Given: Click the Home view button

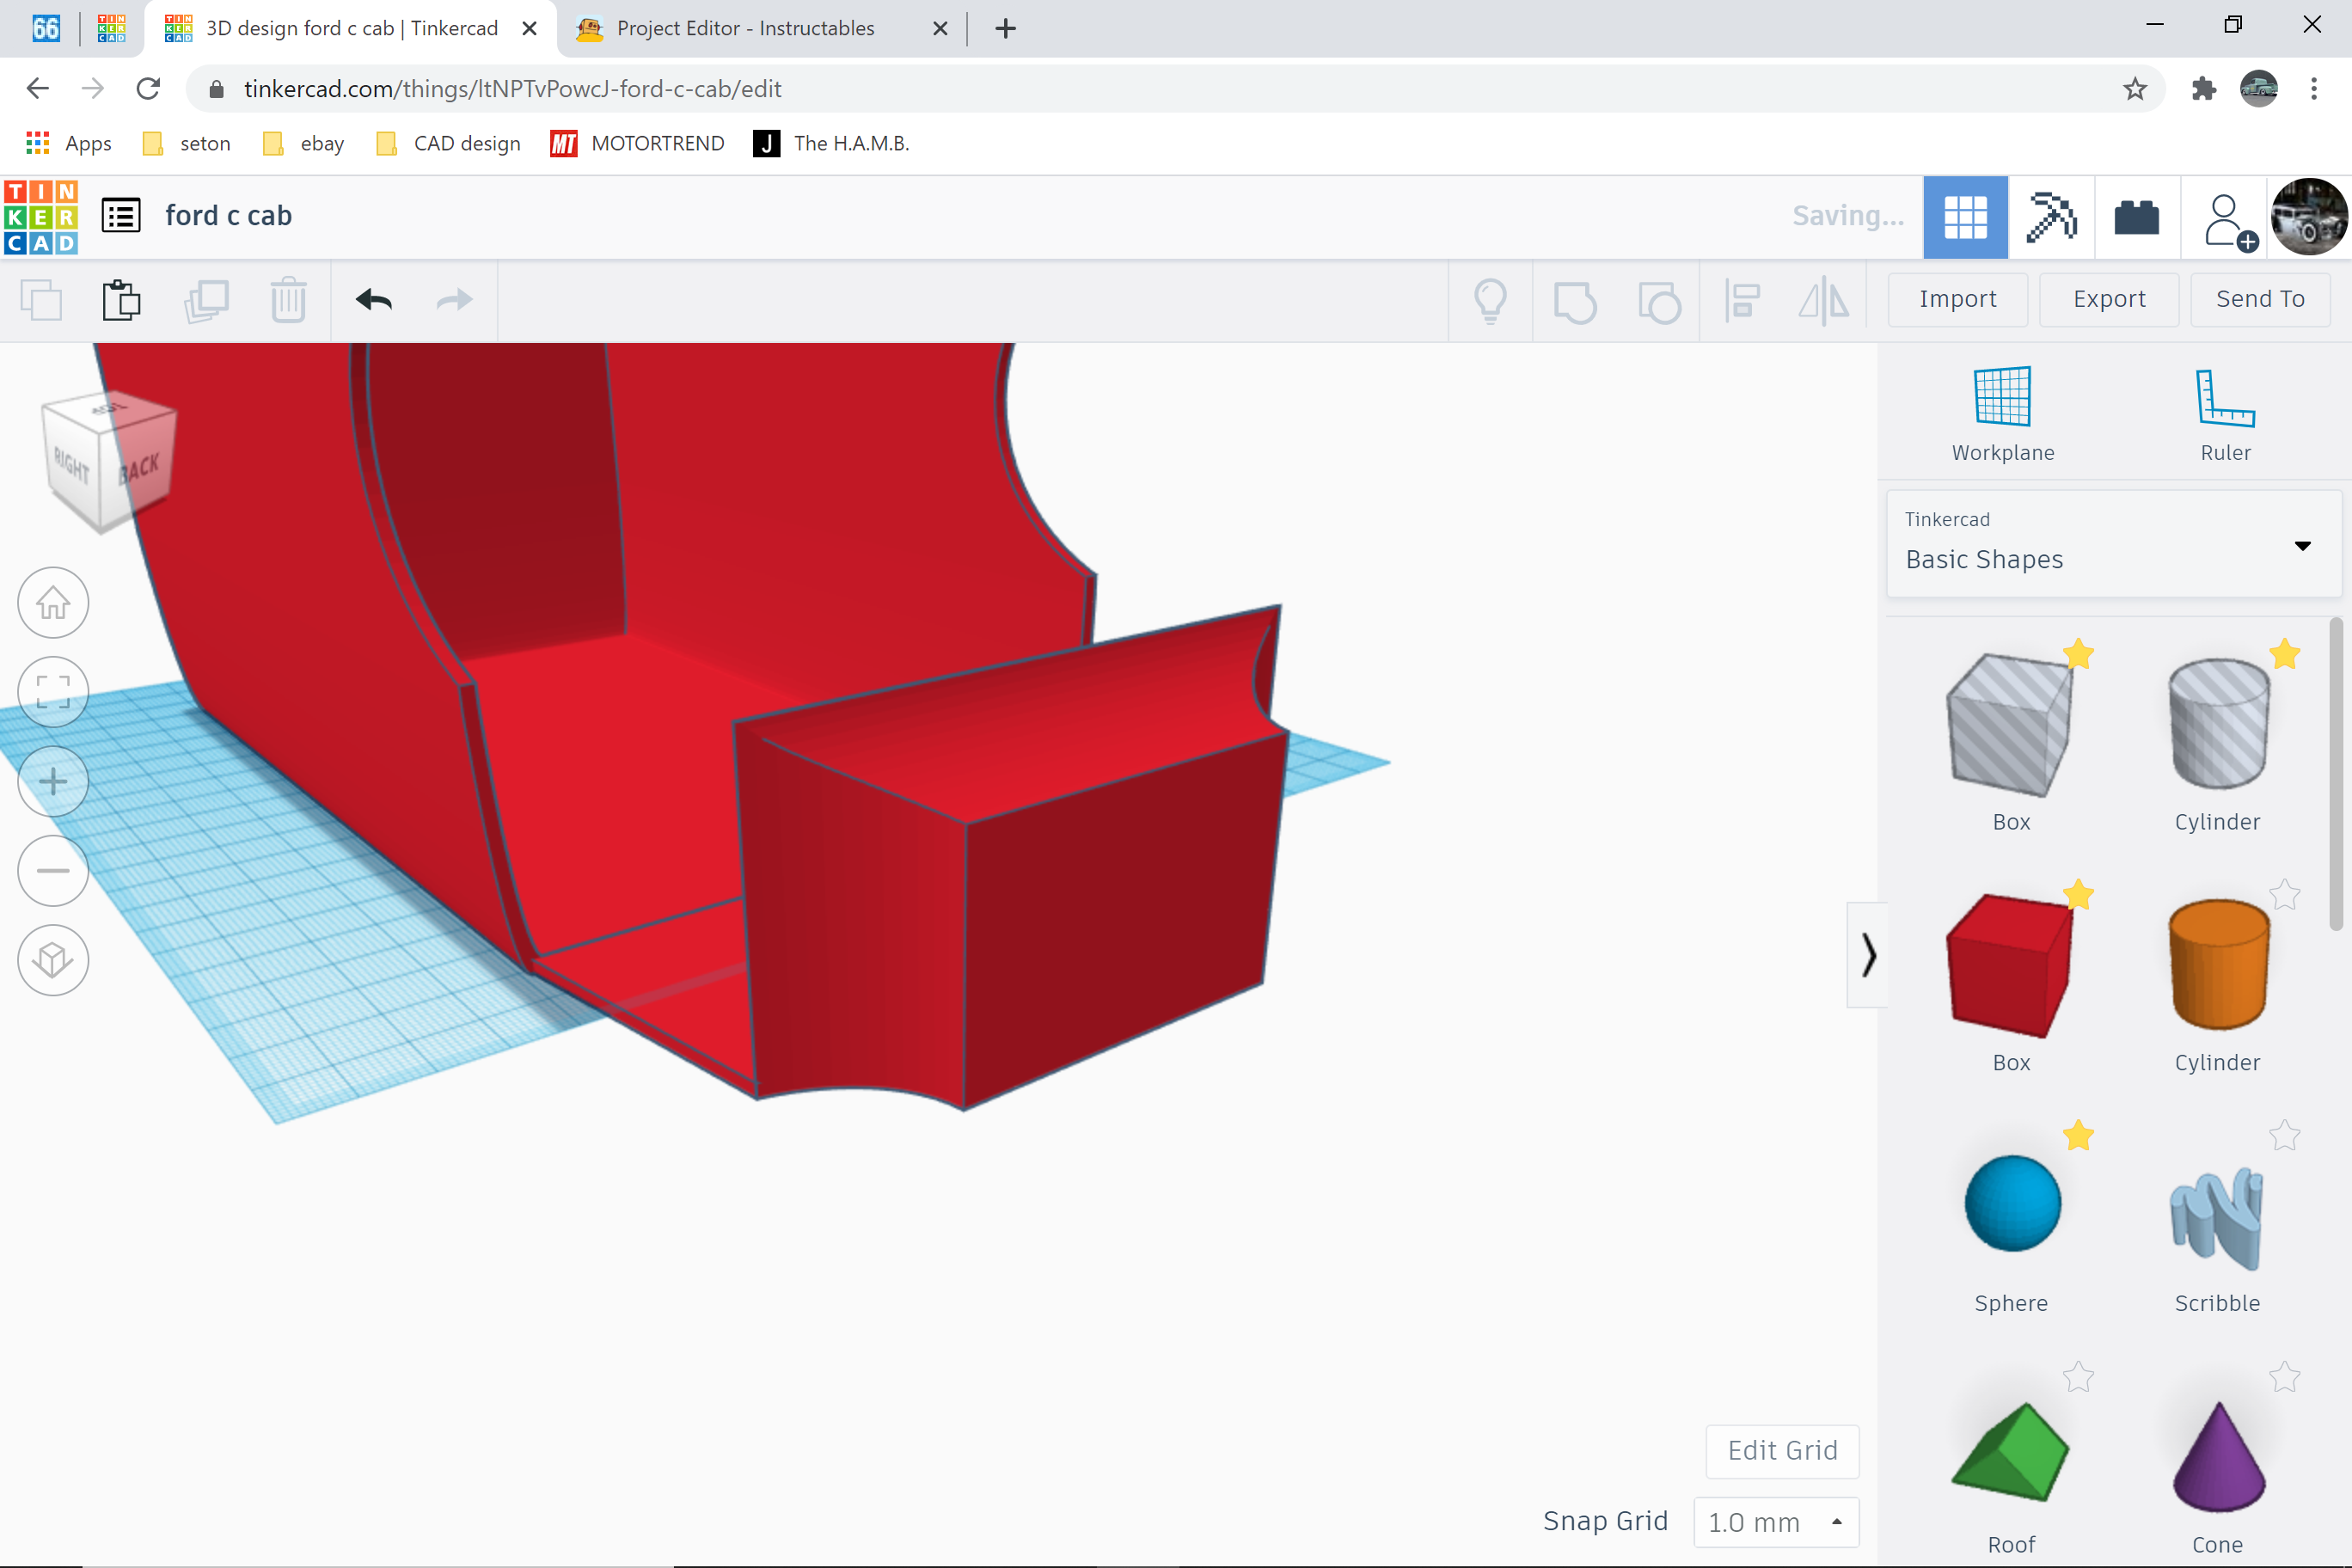Looking at the screenshot, I should click(x=53, y=603).
